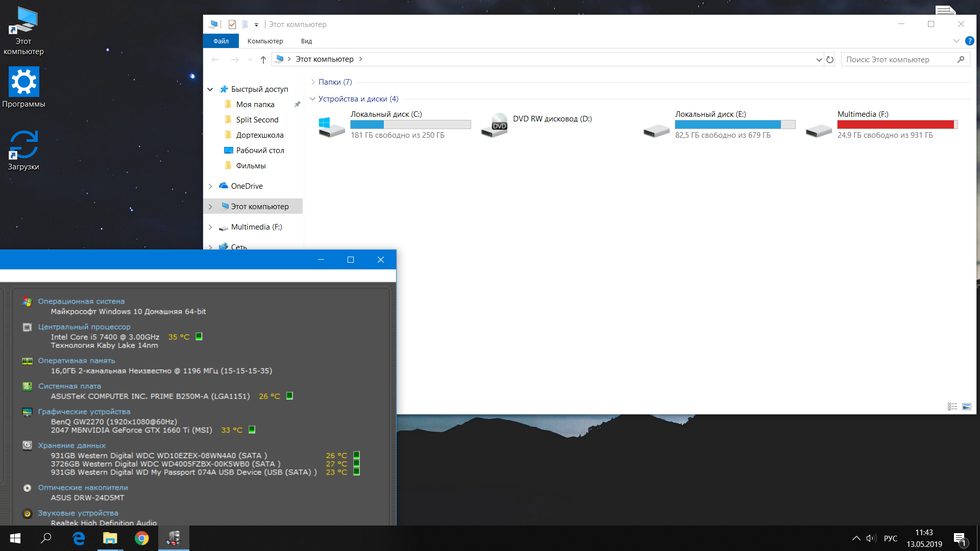
Task: Select the Multimedia (F:) drive icon in devices
Action: tap(819, 130)
